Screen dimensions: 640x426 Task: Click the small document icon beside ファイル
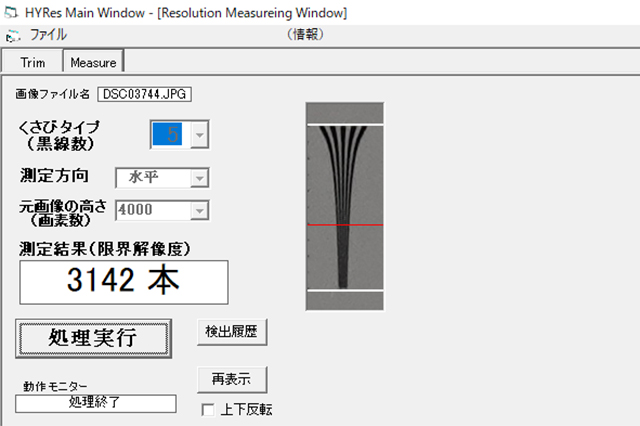click(x=13, y=35)
